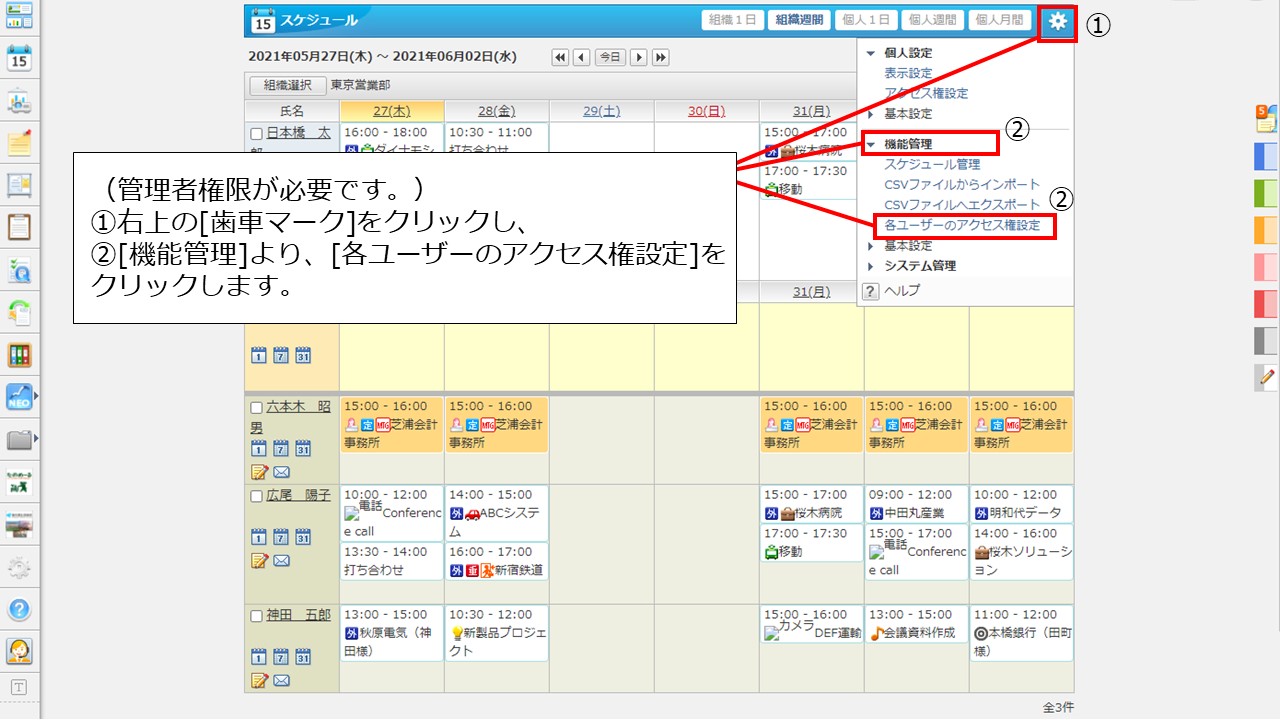Check the checkbox next to 六本木 昭男
This screenshot has width=1280, height=720.
[x=256, y=408]
